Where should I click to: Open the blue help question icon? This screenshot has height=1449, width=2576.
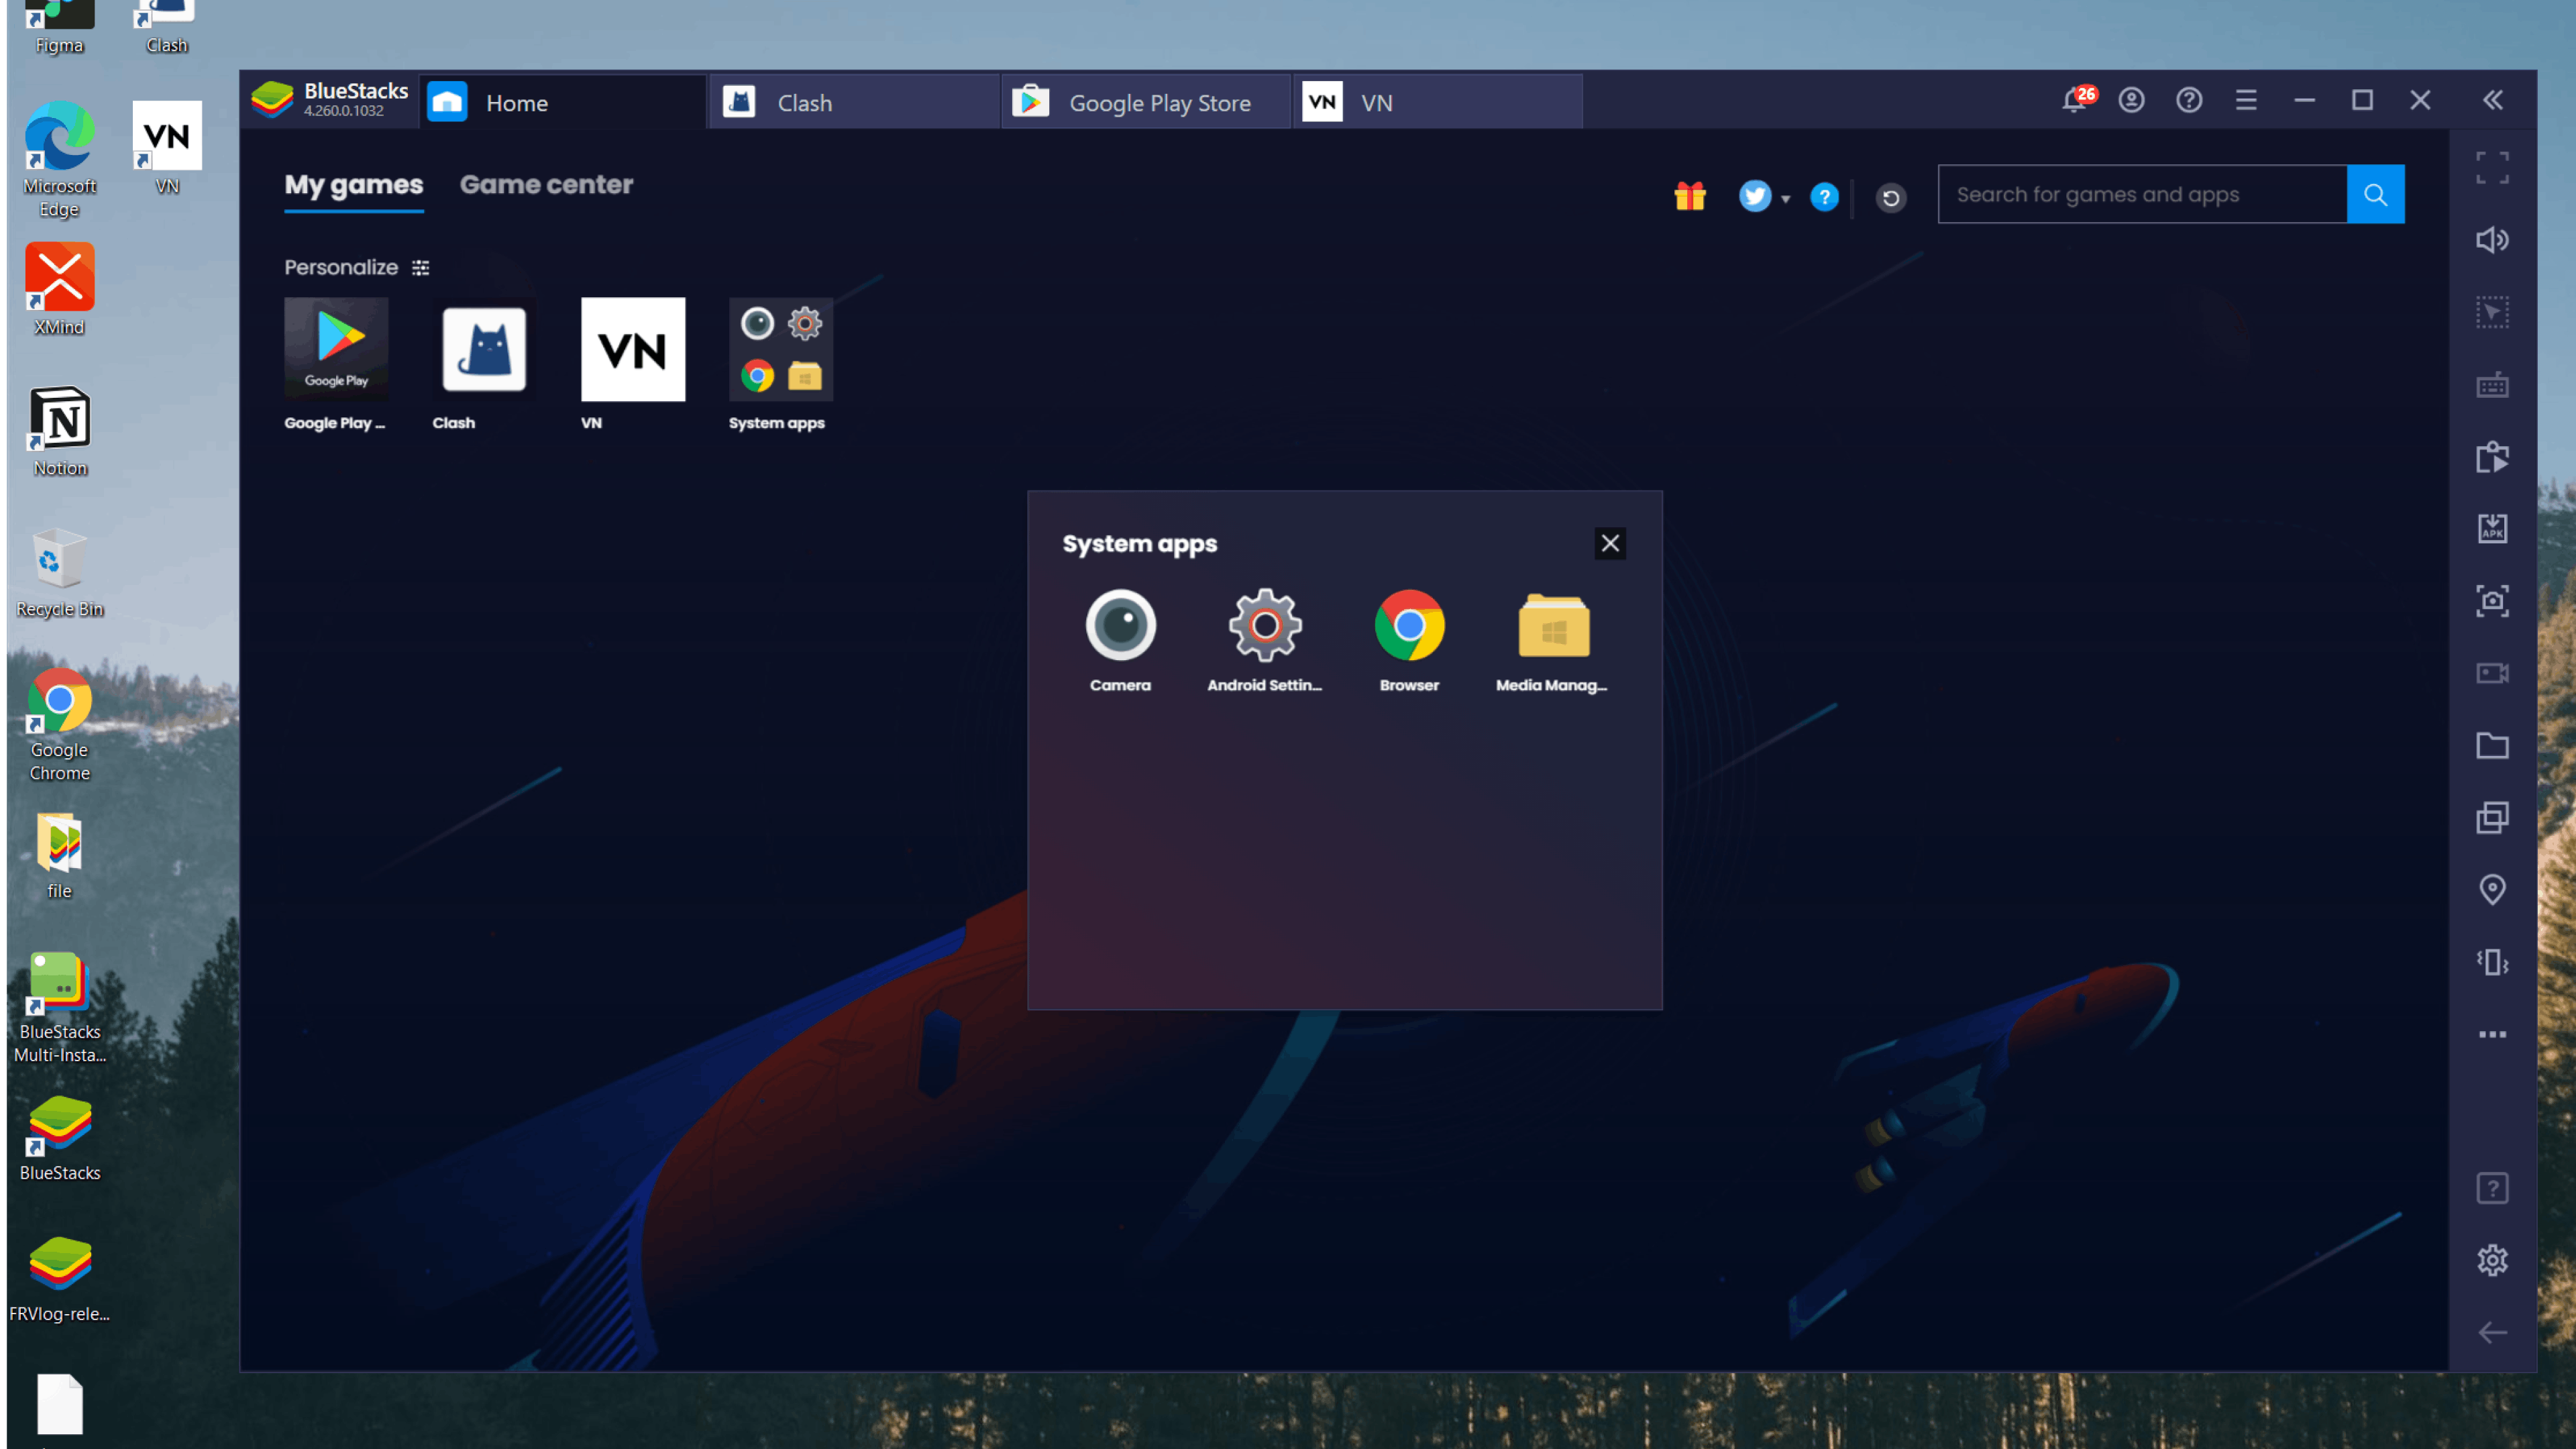pos(1824,197)
